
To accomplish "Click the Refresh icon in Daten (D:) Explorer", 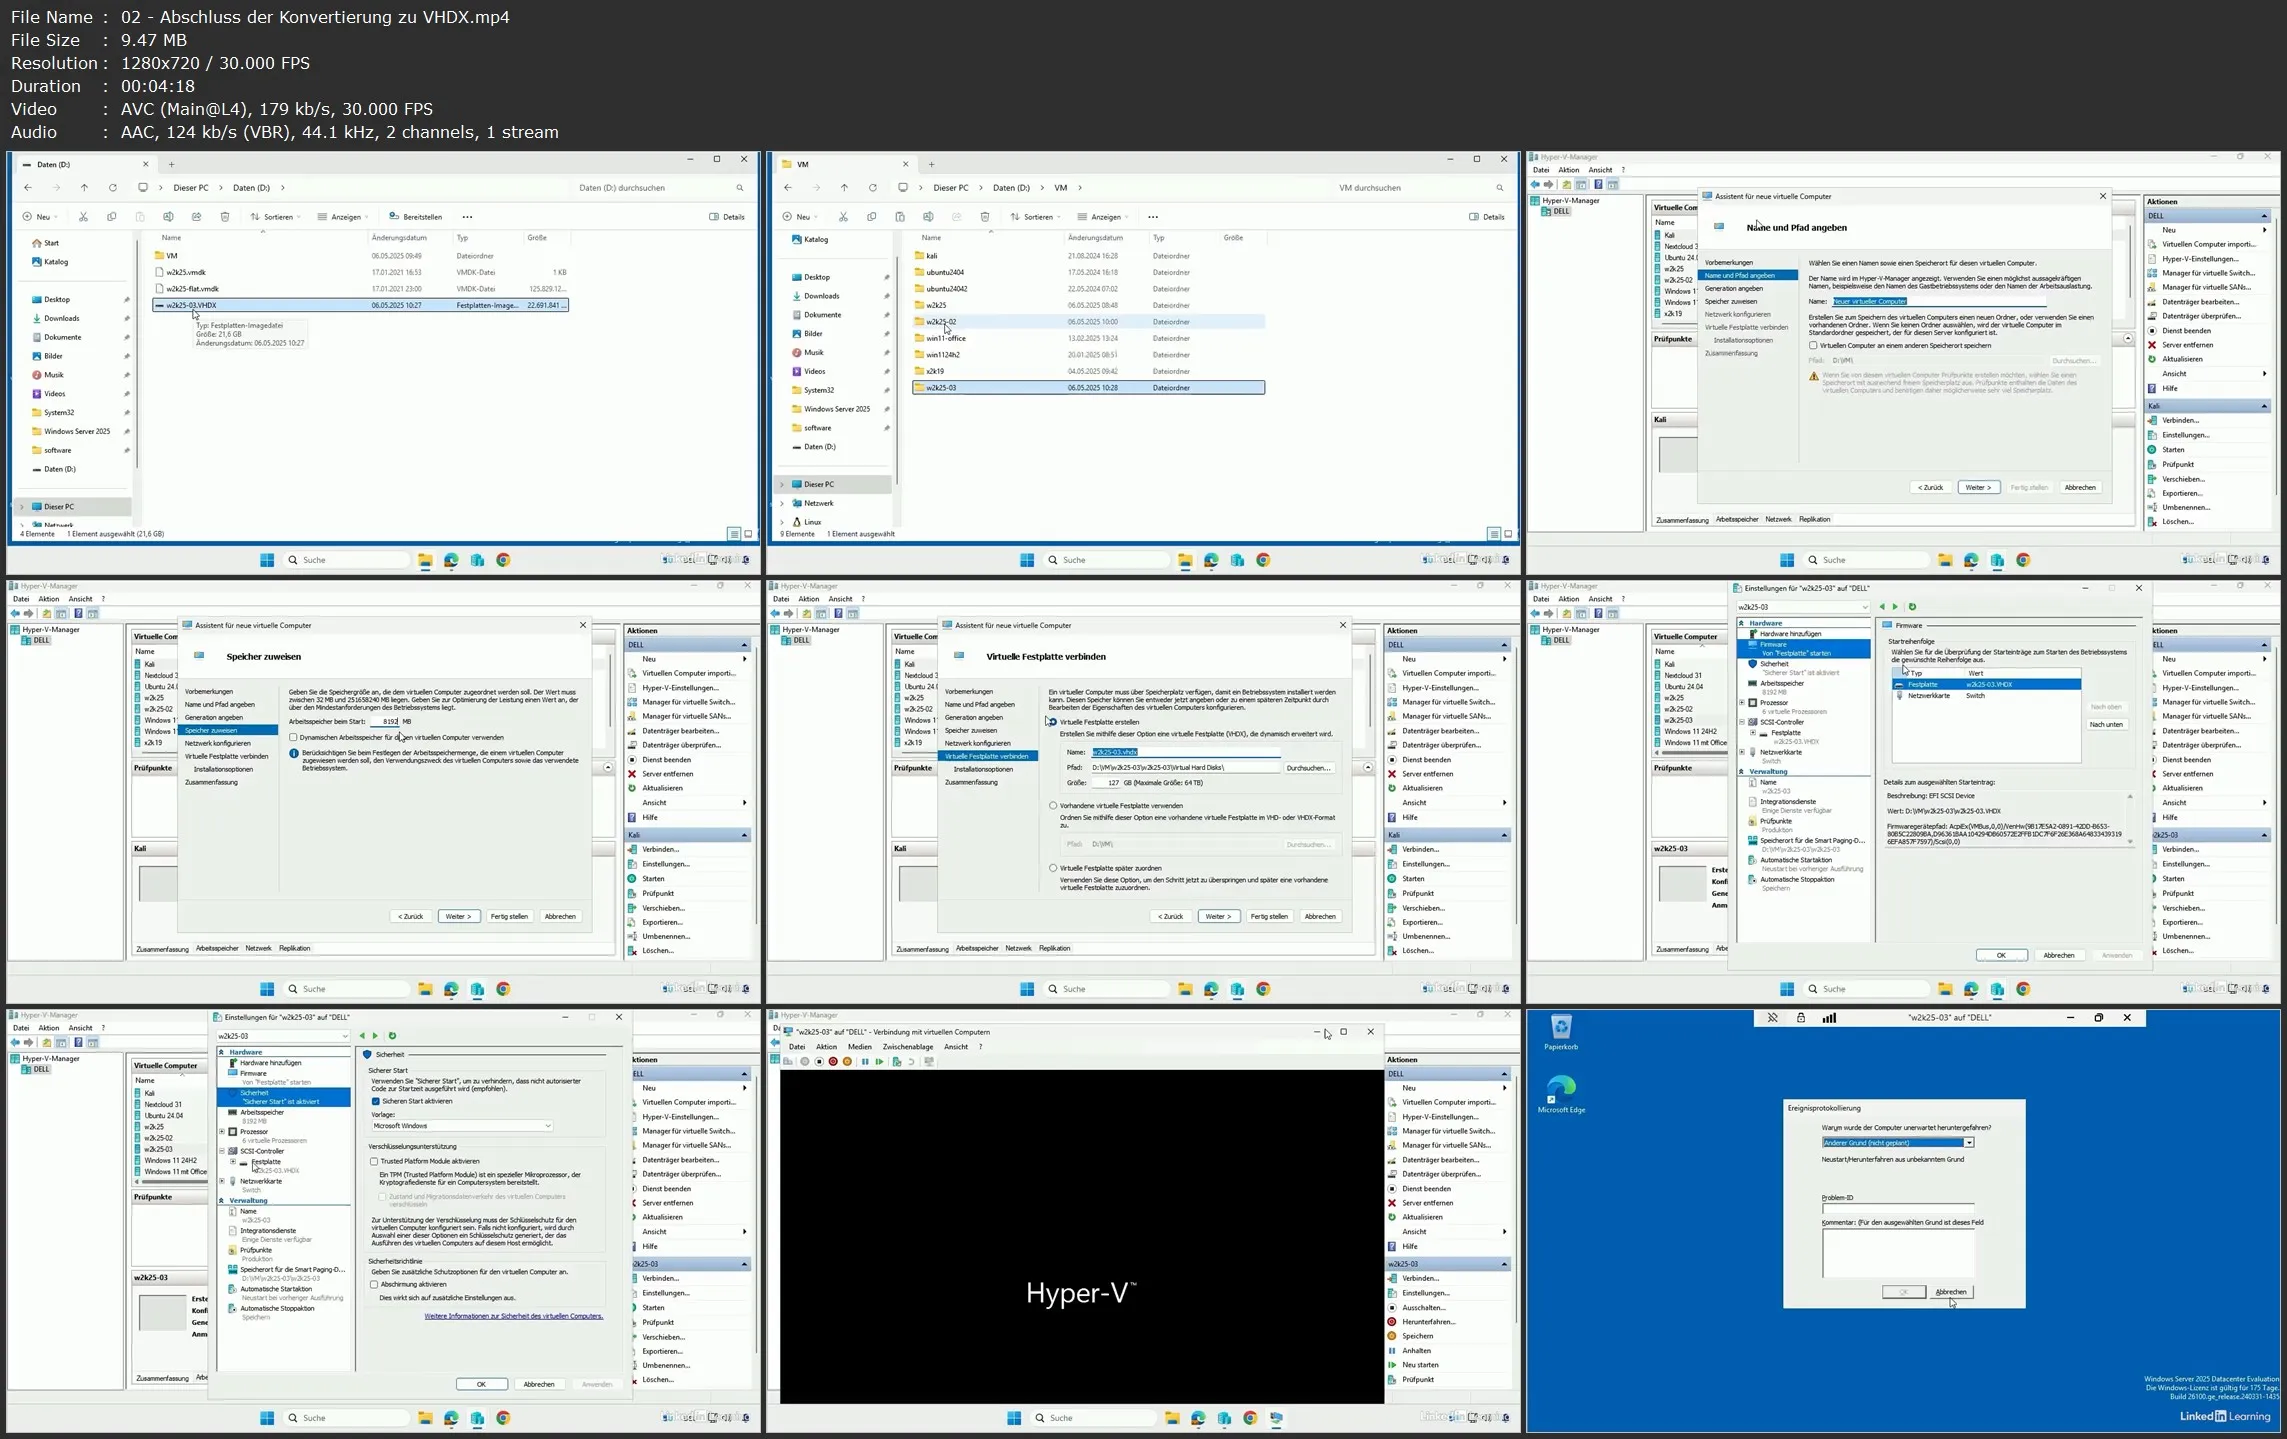I will pyautogui.click(x=113, y=188).
